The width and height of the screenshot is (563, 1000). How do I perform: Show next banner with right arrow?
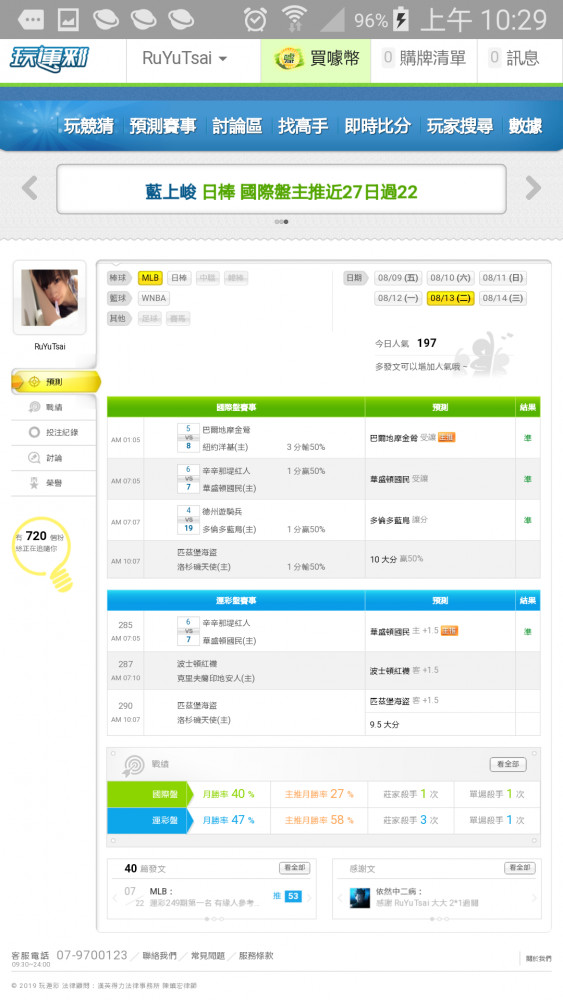pos(533,188)
